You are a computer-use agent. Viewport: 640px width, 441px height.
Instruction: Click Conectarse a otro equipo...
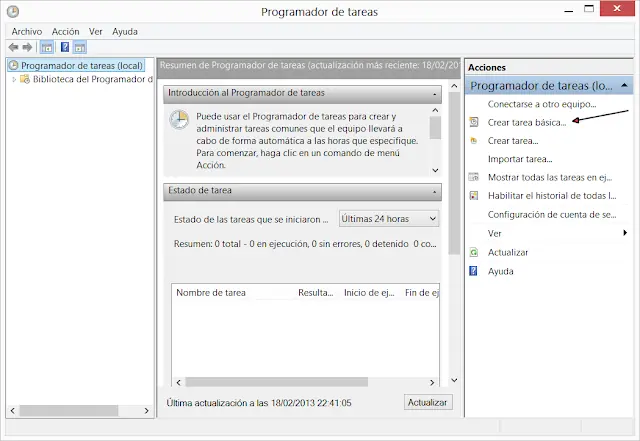[542, 104]
